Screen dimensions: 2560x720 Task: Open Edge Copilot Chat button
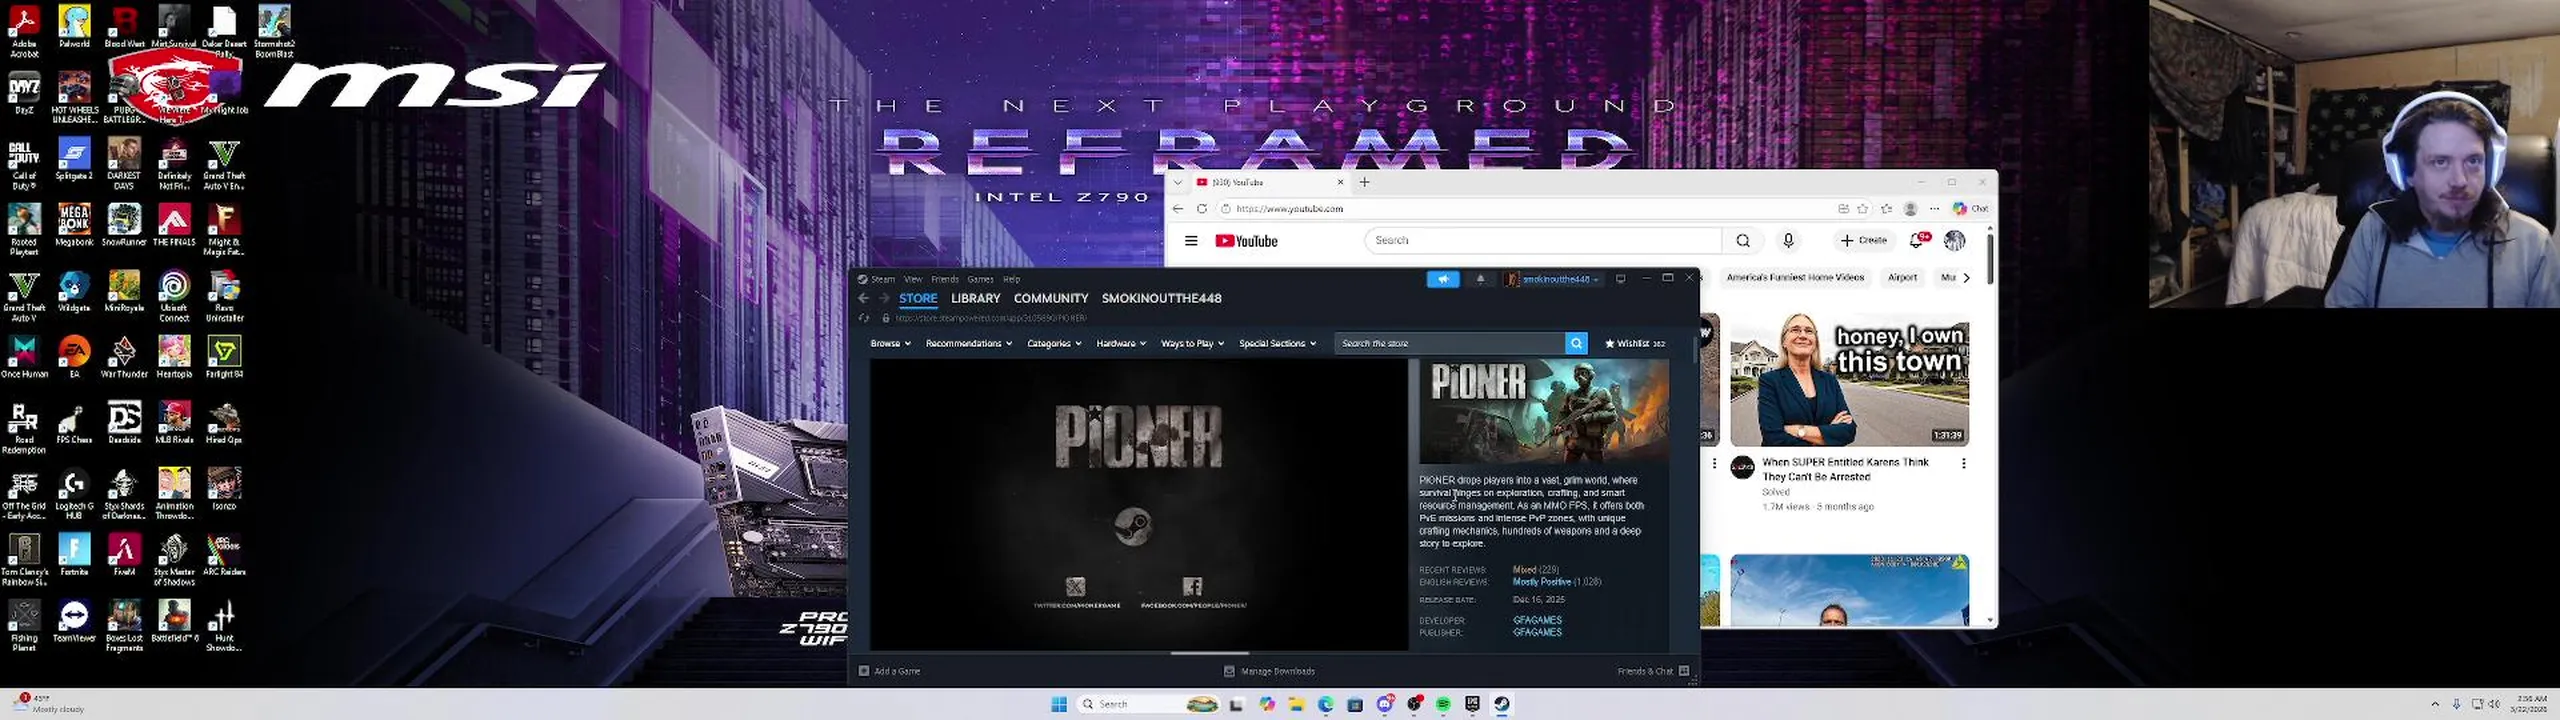pyautogui.click(x=1971, y=209)
